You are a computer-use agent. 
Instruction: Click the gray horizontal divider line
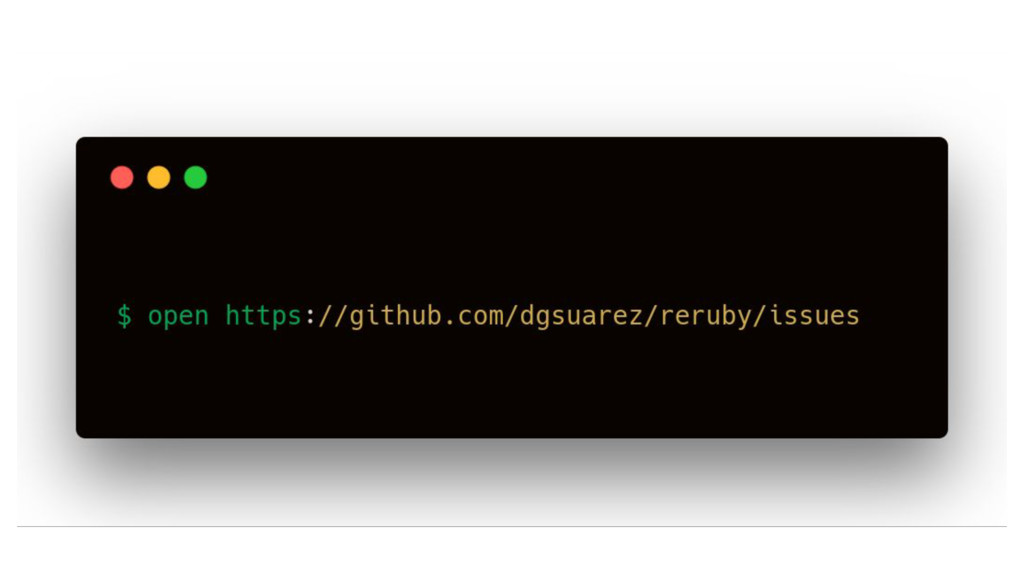pyautogui.click(x=512, y=526)
